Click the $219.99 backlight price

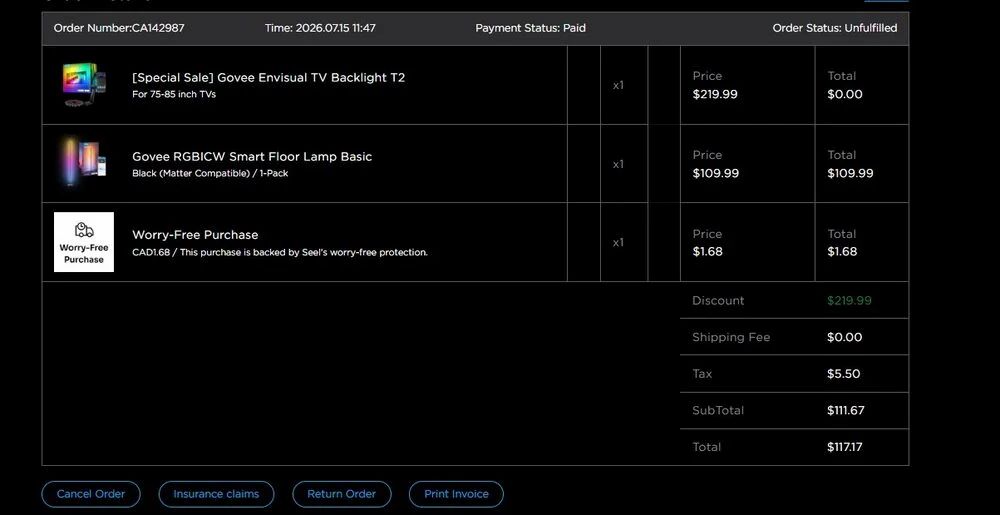[715, 94]
